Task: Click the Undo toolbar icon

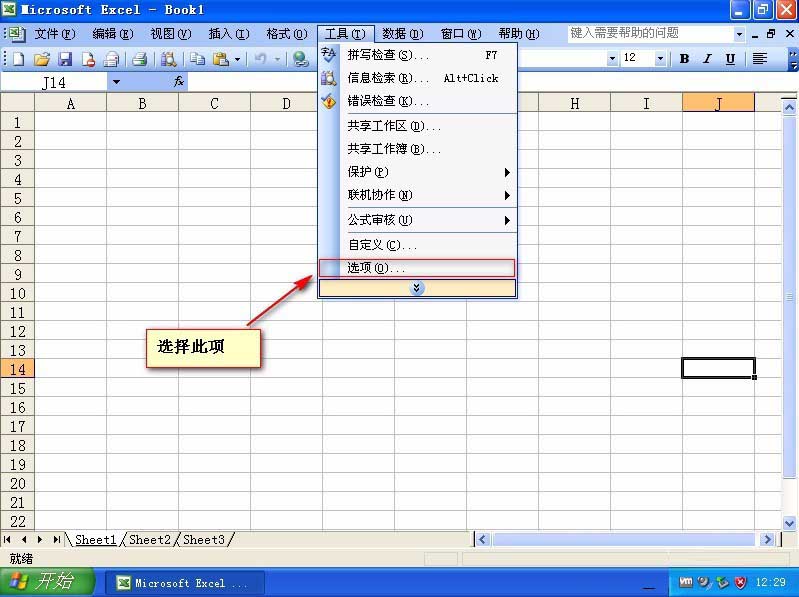Action: 260,59
